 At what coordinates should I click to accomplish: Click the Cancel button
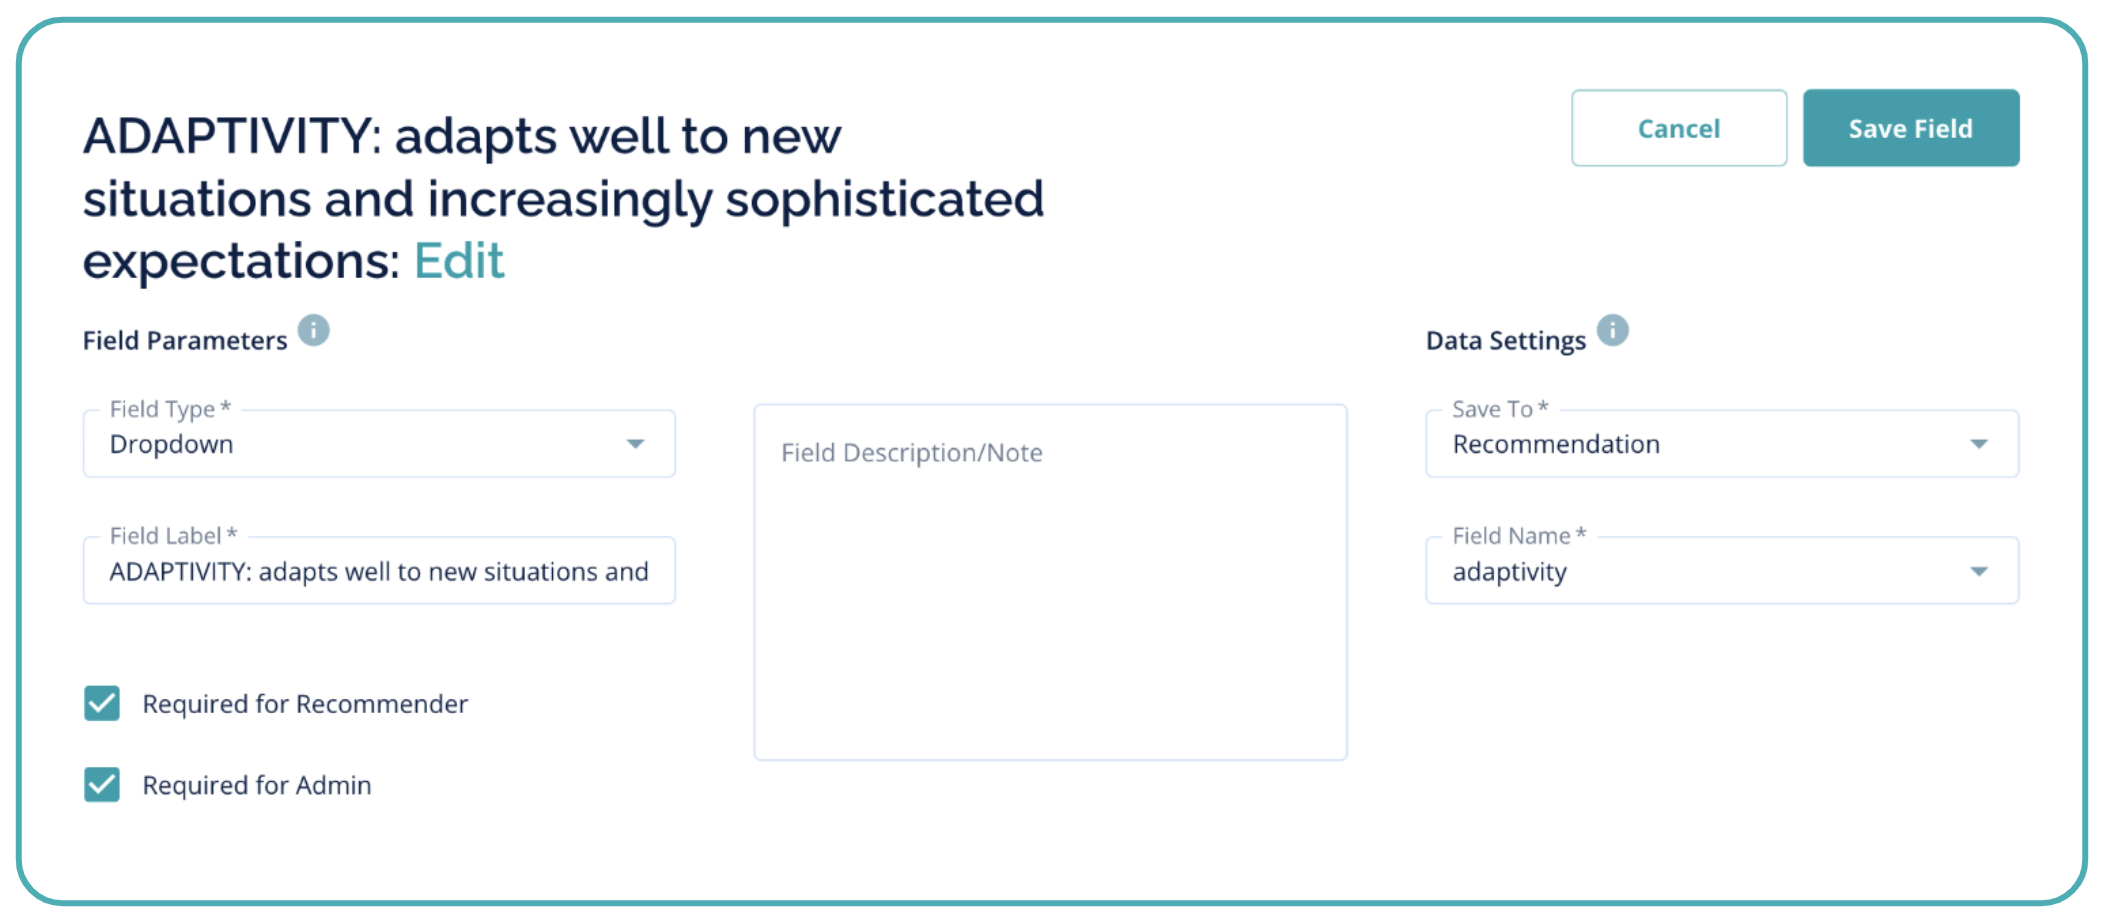(x=1678, y=128)
